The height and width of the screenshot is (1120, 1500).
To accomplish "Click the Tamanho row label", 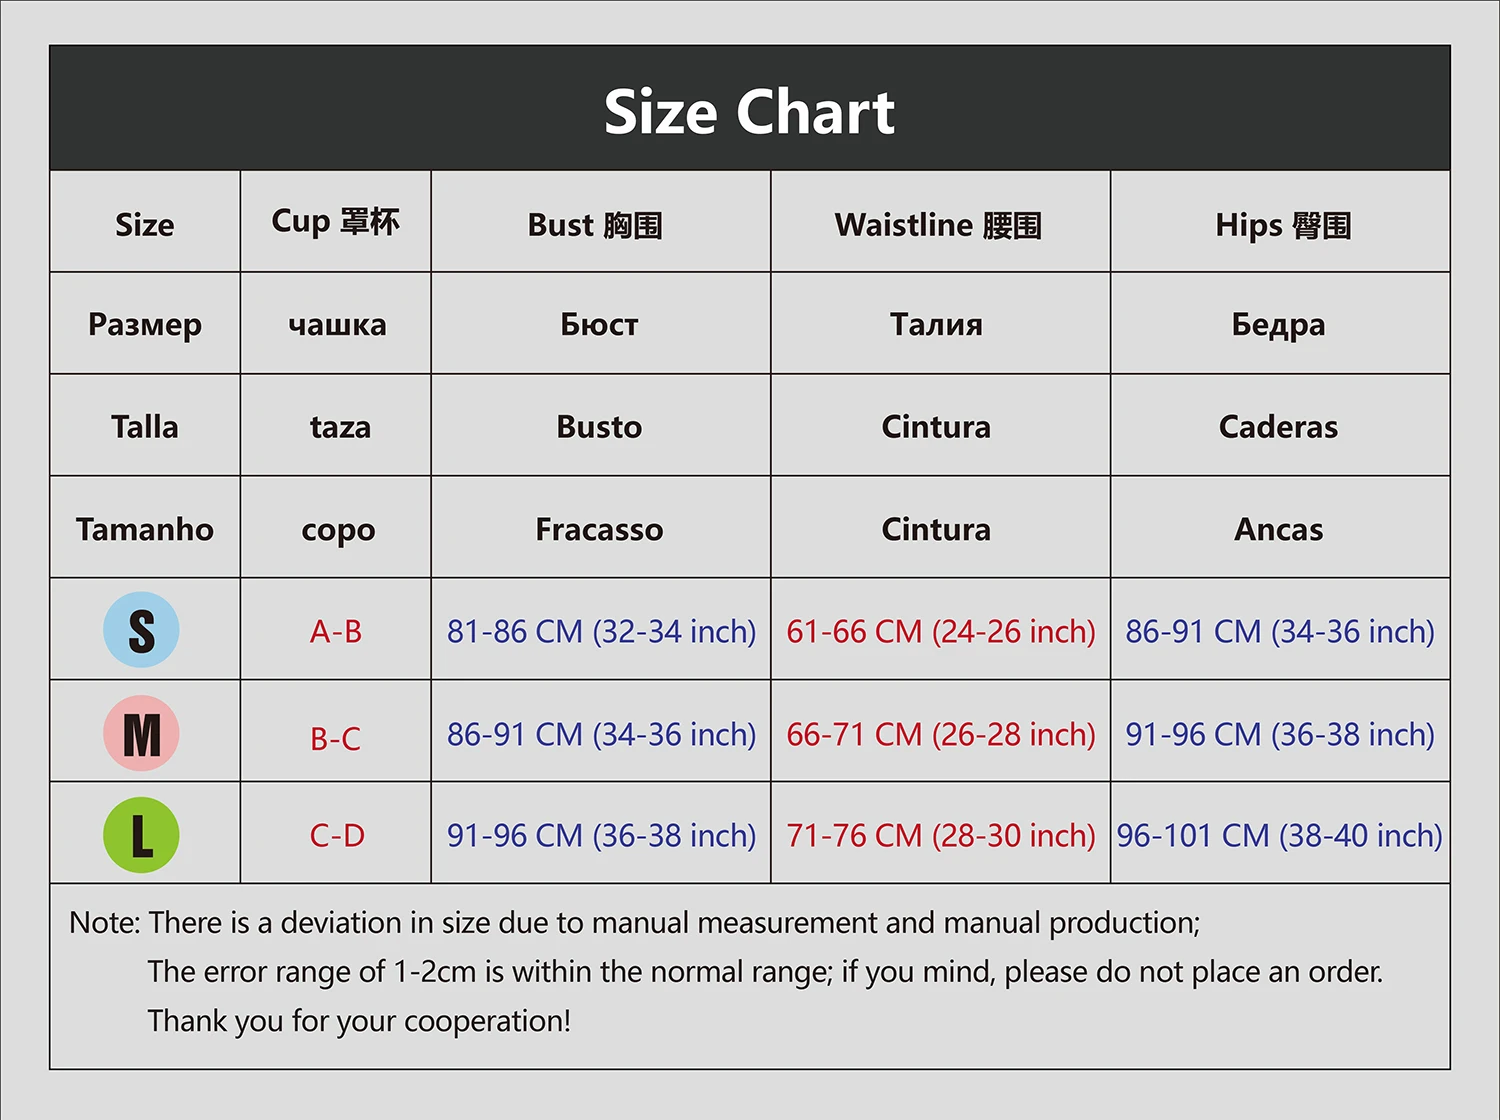I will coord(145,528).
